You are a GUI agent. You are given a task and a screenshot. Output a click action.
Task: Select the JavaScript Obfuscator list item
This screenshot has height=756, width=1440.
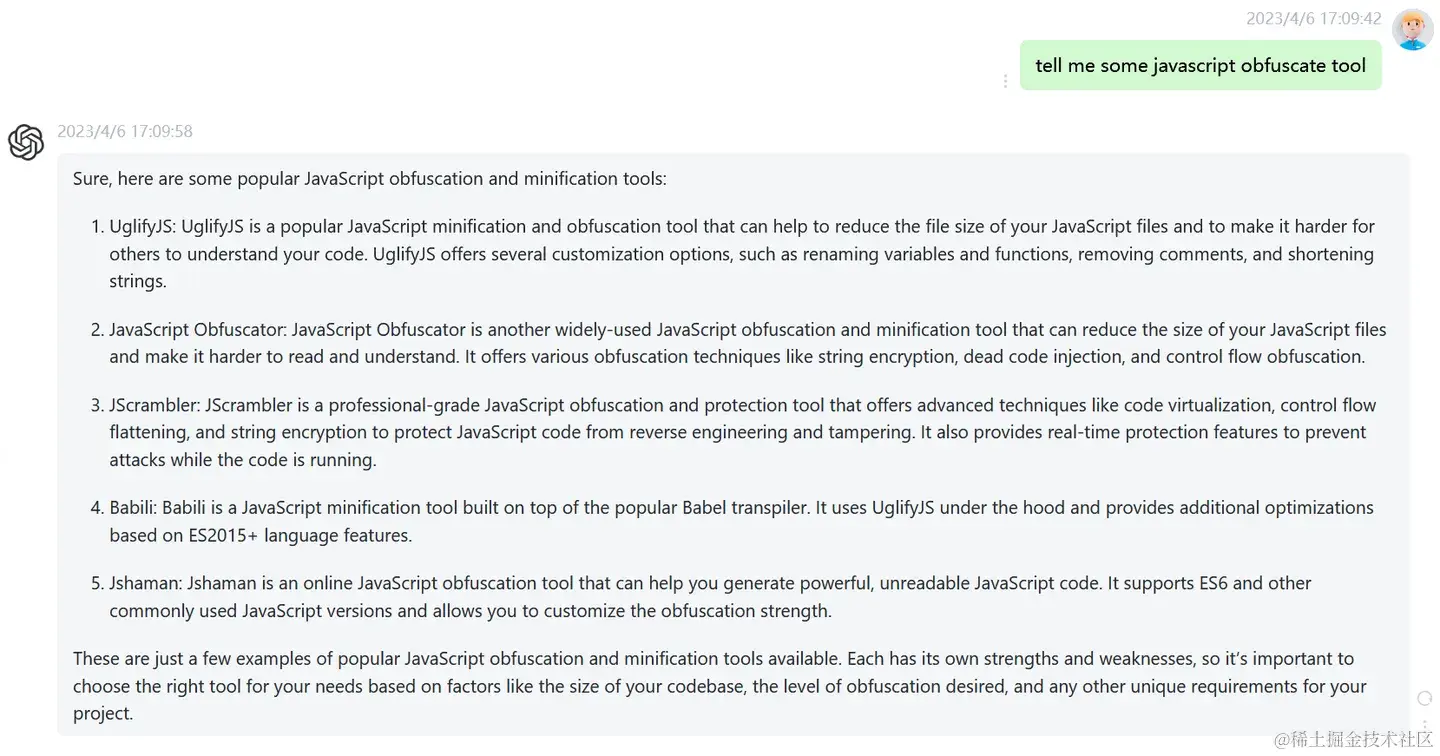[740, 343]
